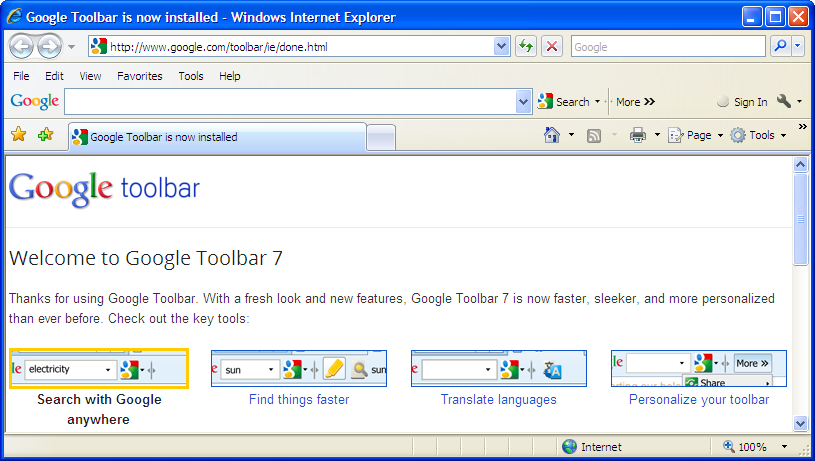The image size is (815, 461).
Task: Click the Home page icon
Action: pyautogui.click(x=551, y=135)
